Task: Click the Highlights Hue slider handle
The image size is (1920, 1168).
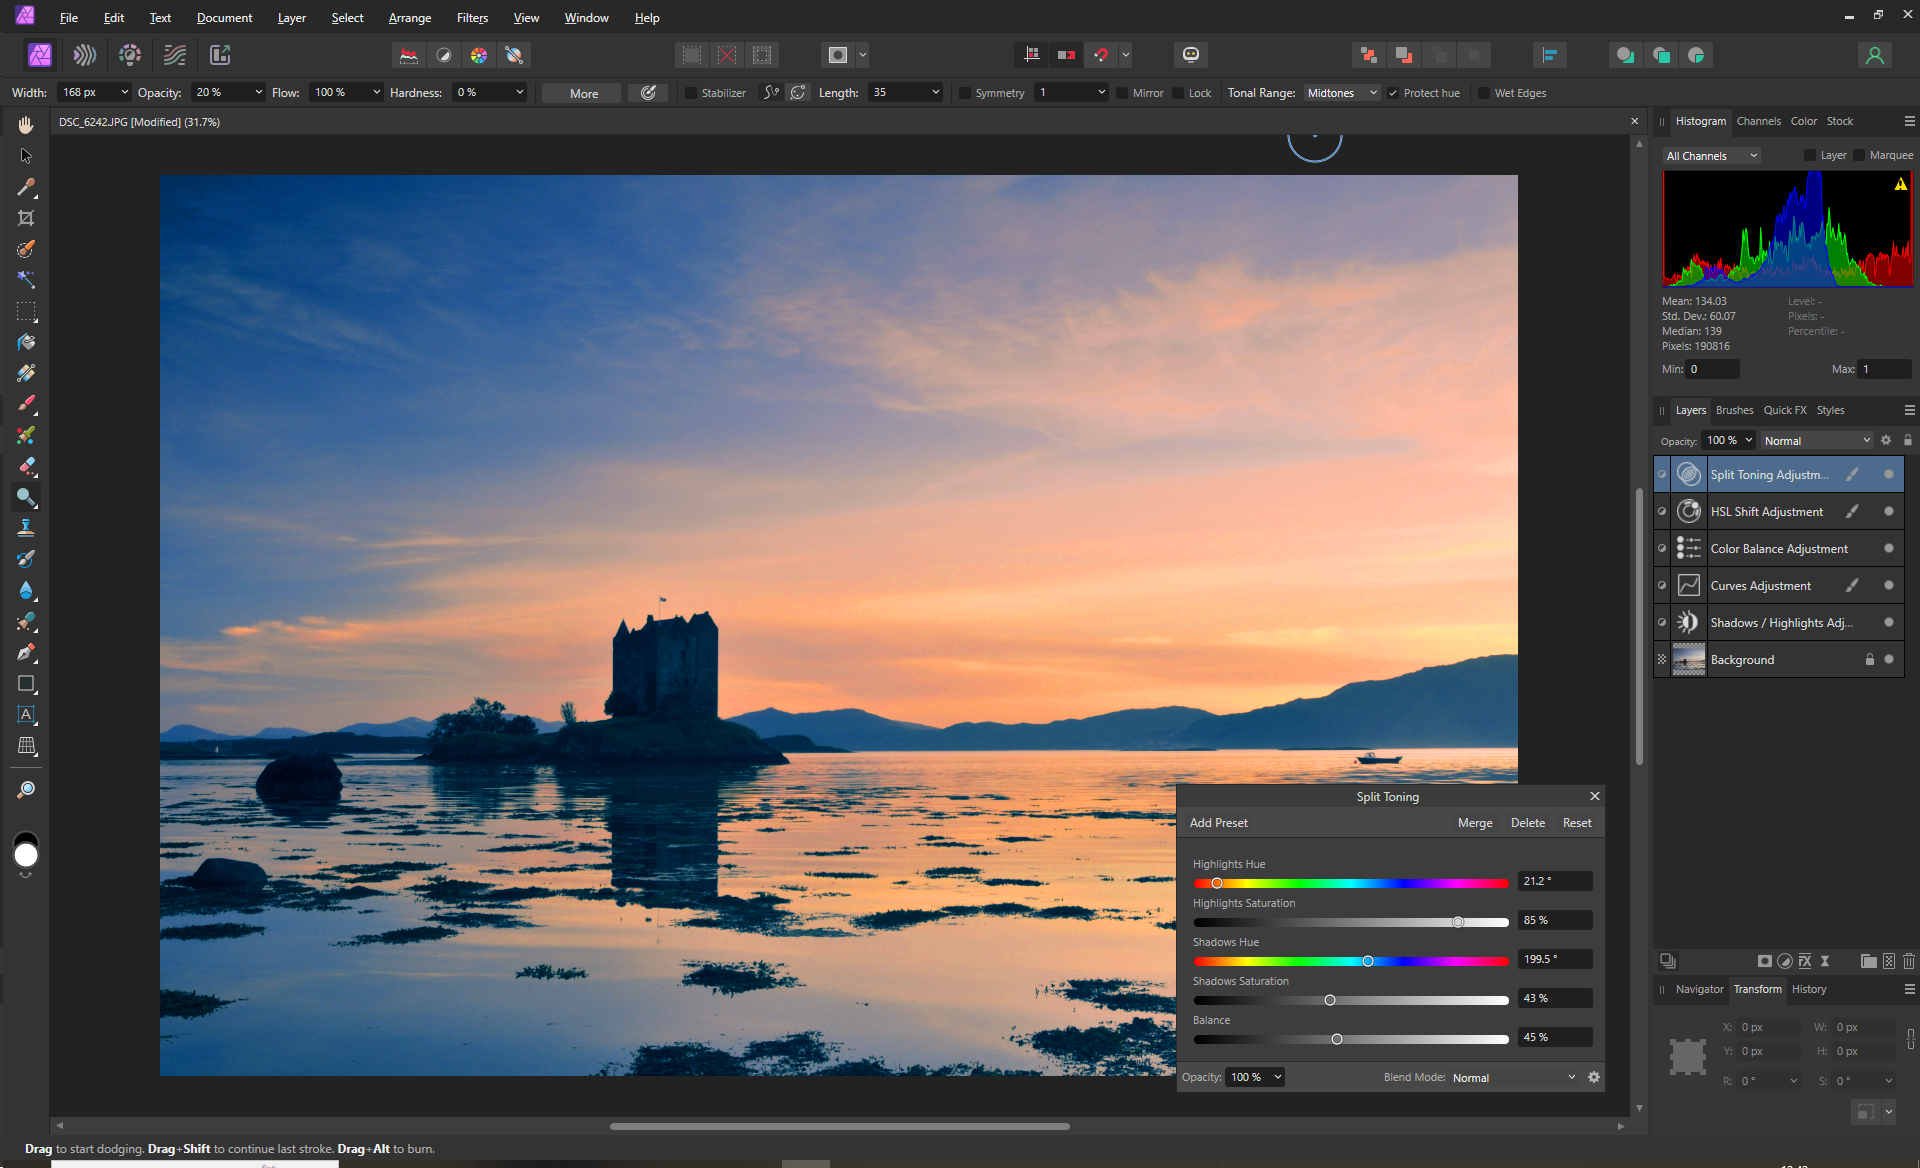Action: click(1217, 883)
